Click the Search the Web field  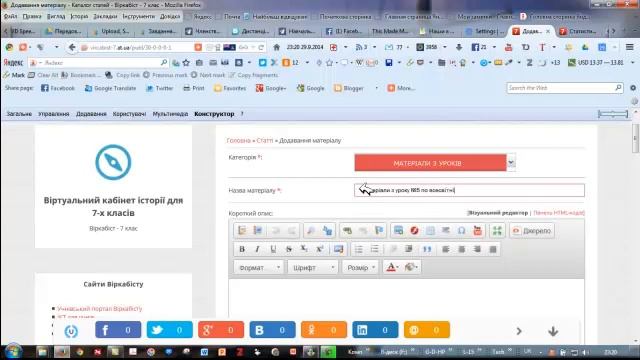pyautogui.click(x=565, y=88)
